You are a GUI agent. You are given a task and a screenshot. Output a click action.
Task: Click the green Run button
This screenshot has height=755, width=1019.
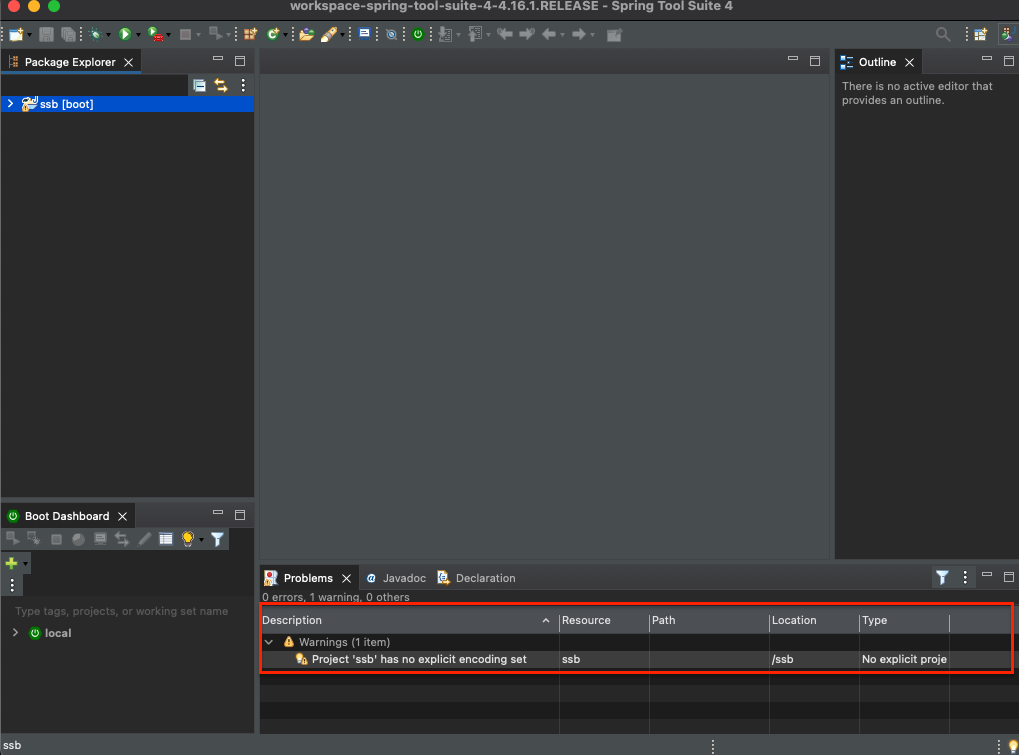click(125, 34)
